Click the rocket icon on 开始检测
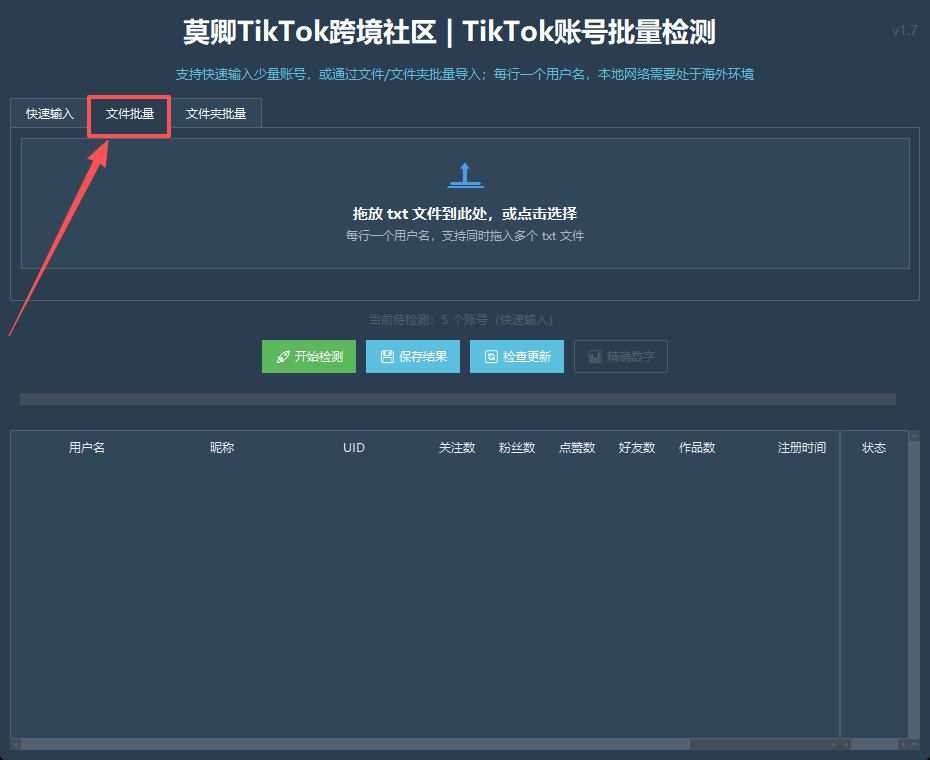This screenshot has width=930, height=760. click(283, 357)
